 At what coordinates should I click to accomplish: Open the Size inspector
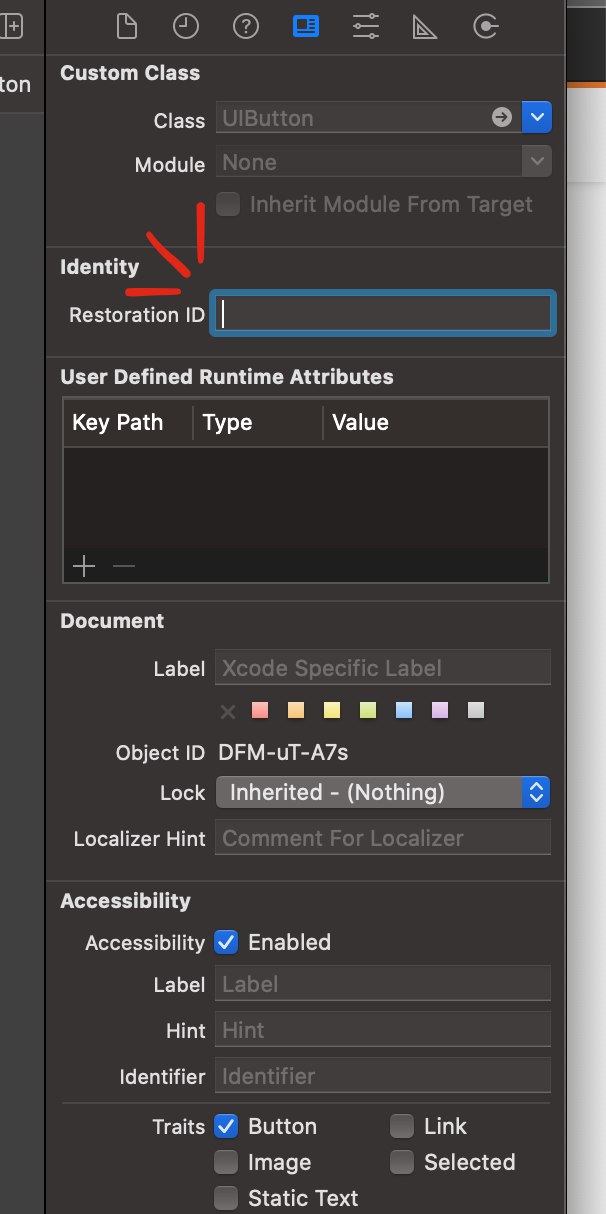click(x=425, y=26)
